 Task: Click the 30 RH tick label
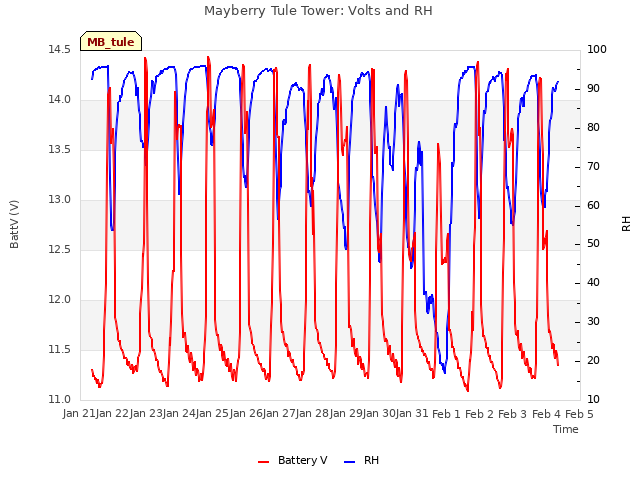coord(593,322)
